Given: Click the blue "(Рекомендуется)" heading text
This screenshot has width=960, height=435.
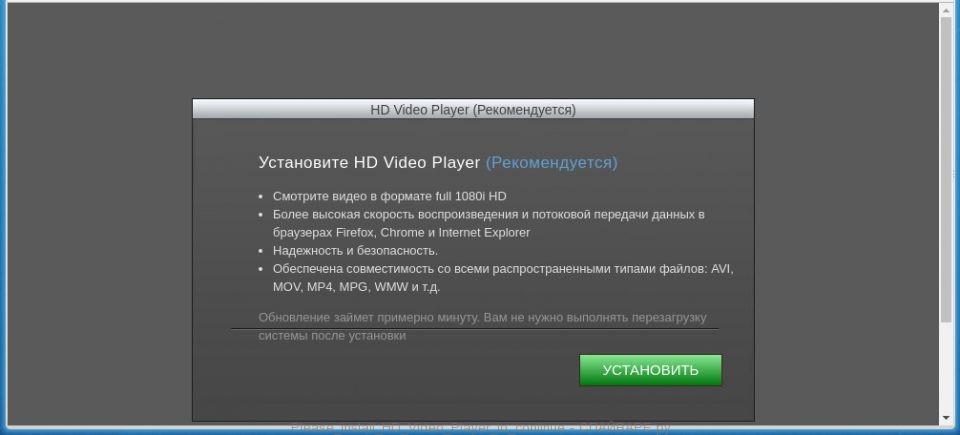Looking at the screenshot, I should [551, 162].
